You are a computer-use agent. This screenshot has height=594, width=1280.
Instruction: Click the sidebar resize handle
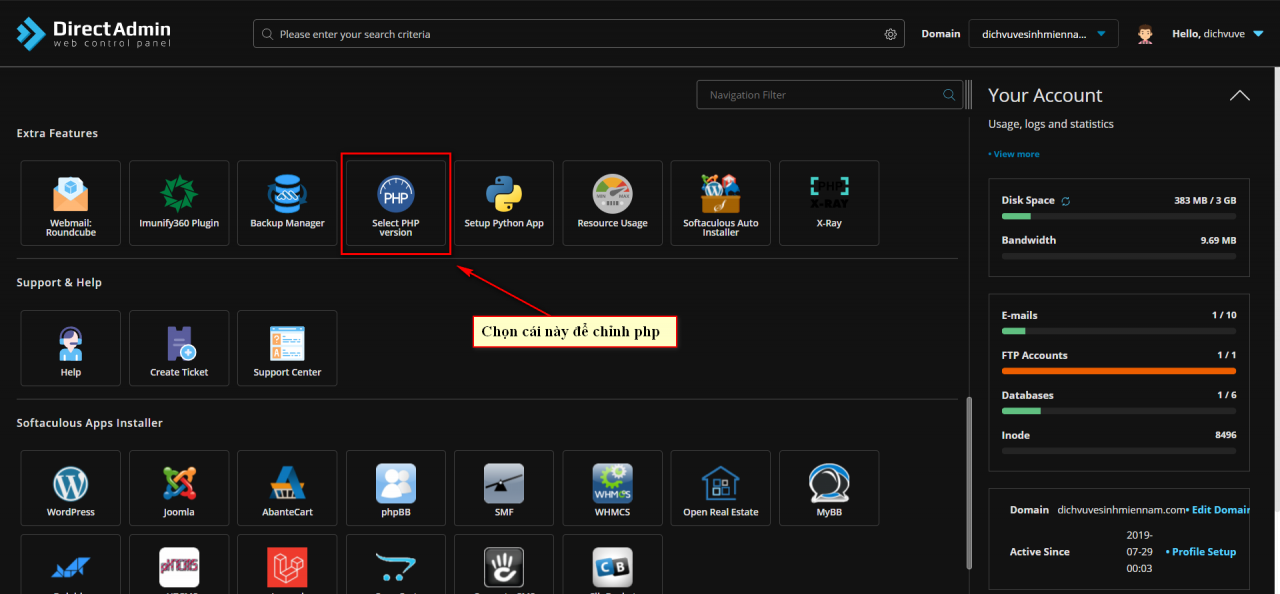[x=968, y=95]
